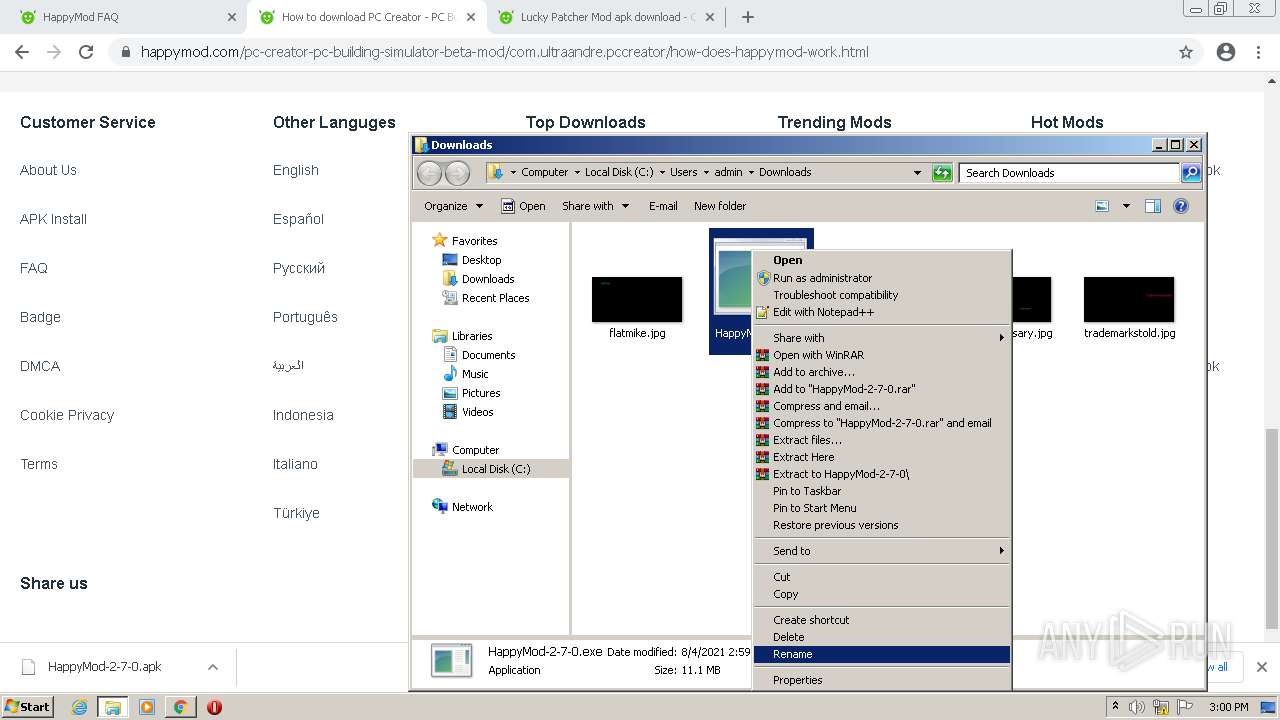Choose Extract files...
The image size is (1280, 720).
[881, 440]
